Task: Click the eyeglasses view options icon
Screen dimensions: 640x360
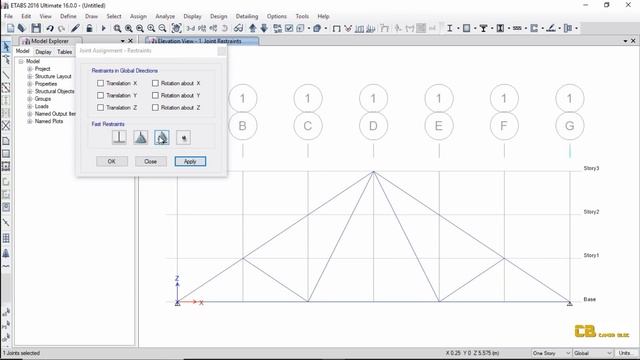Action: pos(238,28)
